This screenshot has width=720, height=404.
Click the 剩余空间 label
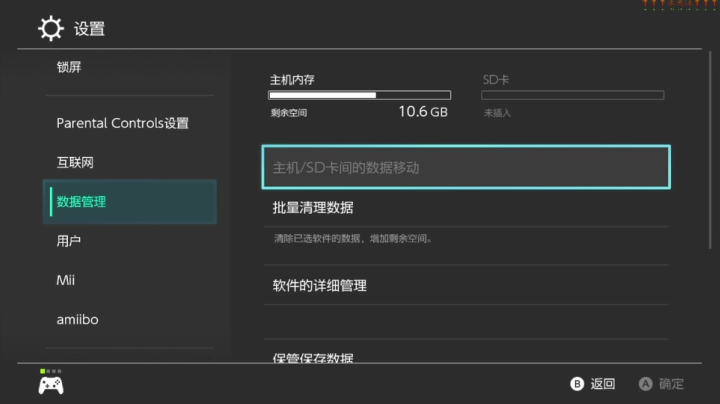(x=289, y=113)
